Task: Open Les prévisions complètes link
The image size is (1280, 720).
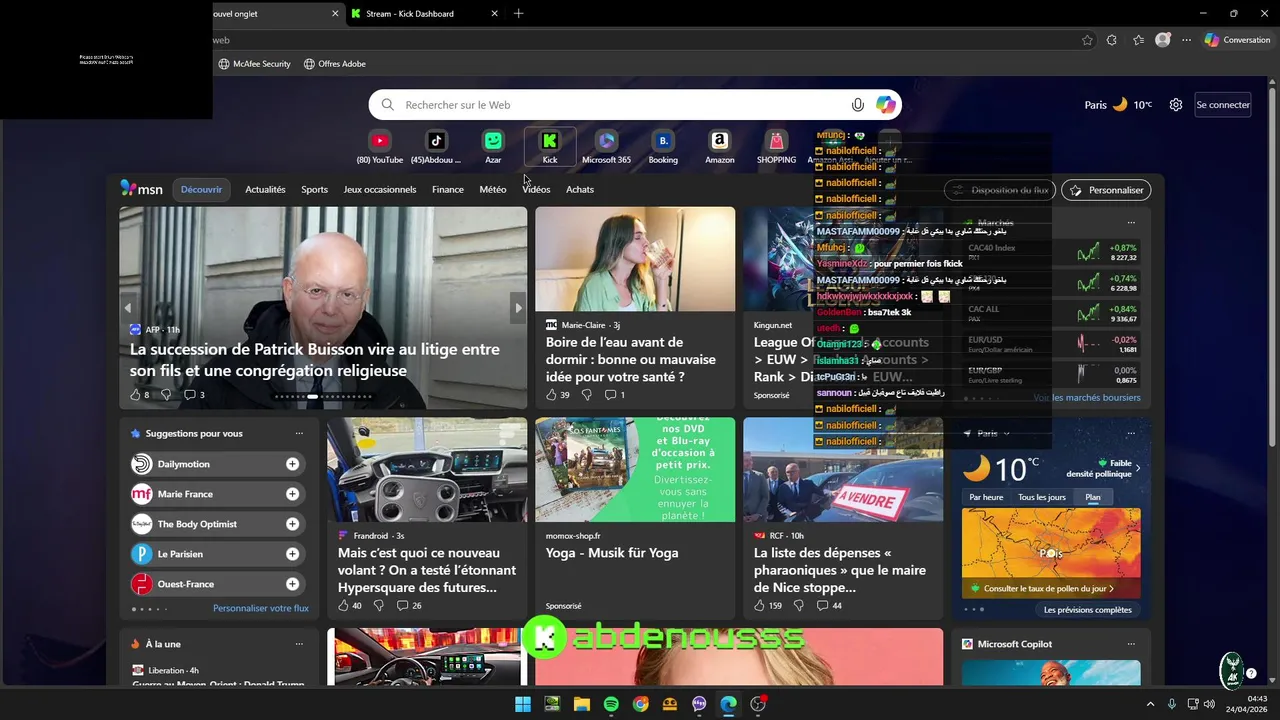Action: coord(1088,610)
